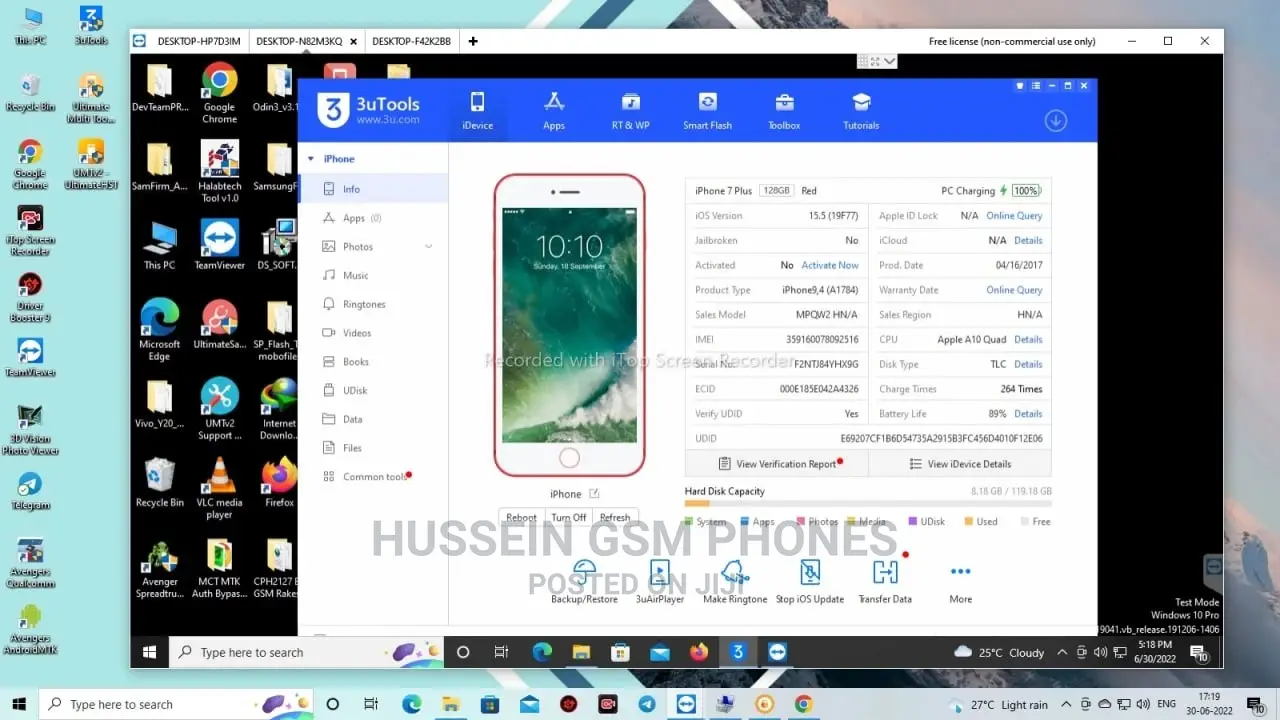Viewport: 1280px width, 720px height.
Task: Launch 3uAirPlayer tool
Action: [660, 581]
